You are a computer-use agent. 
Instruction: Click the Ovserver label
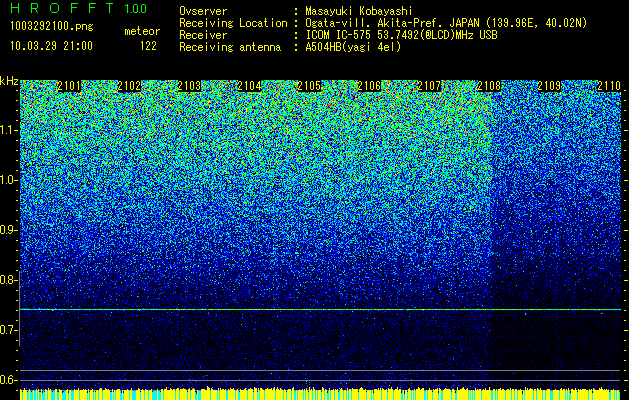203,11
